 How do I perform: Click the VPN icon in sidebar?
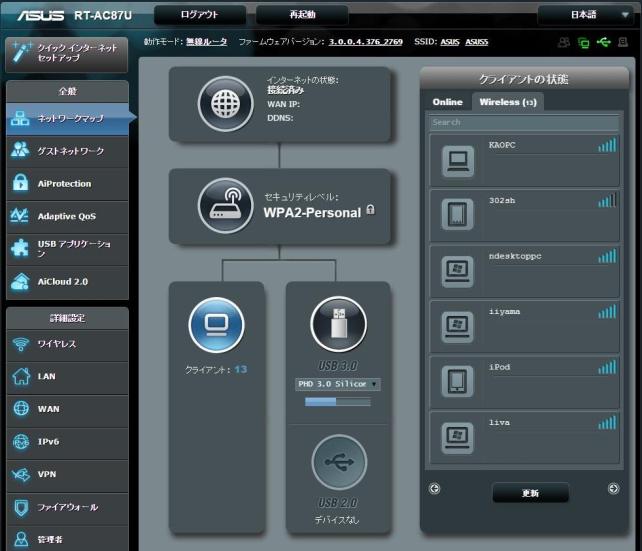[21, 474]
